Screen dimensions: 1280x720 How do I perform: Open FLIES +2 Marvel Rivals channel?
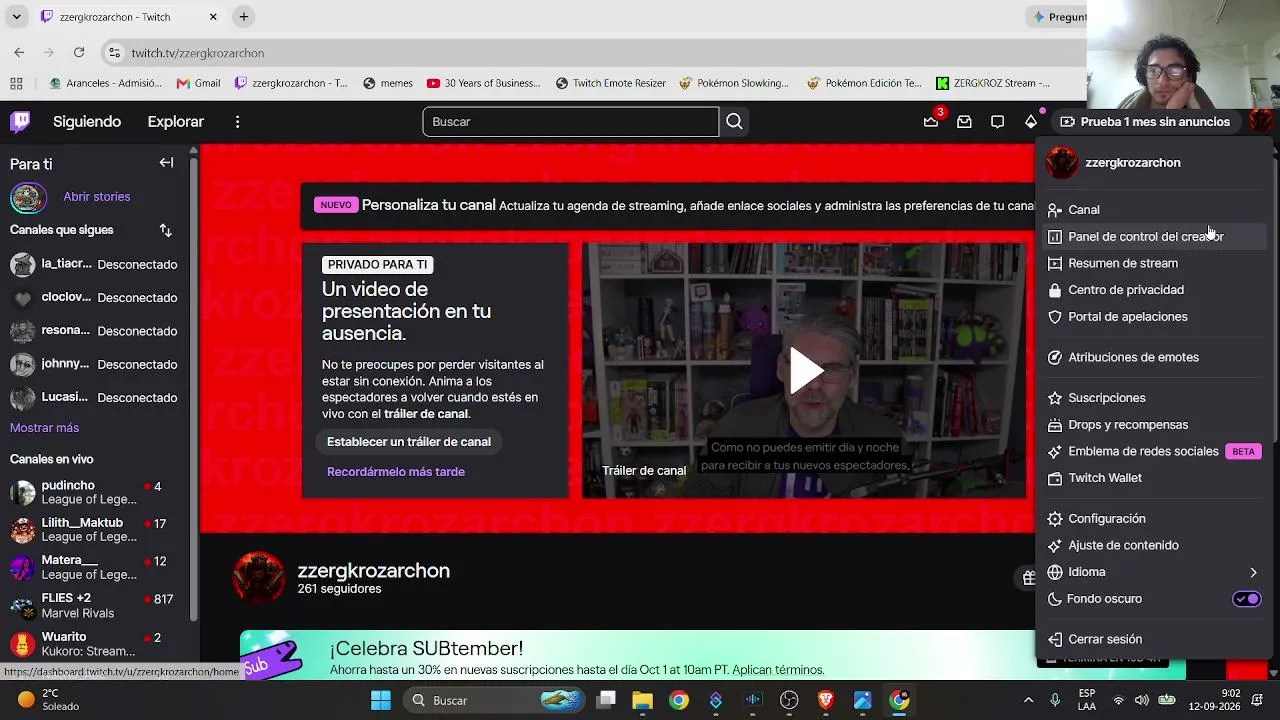(96, 606)
